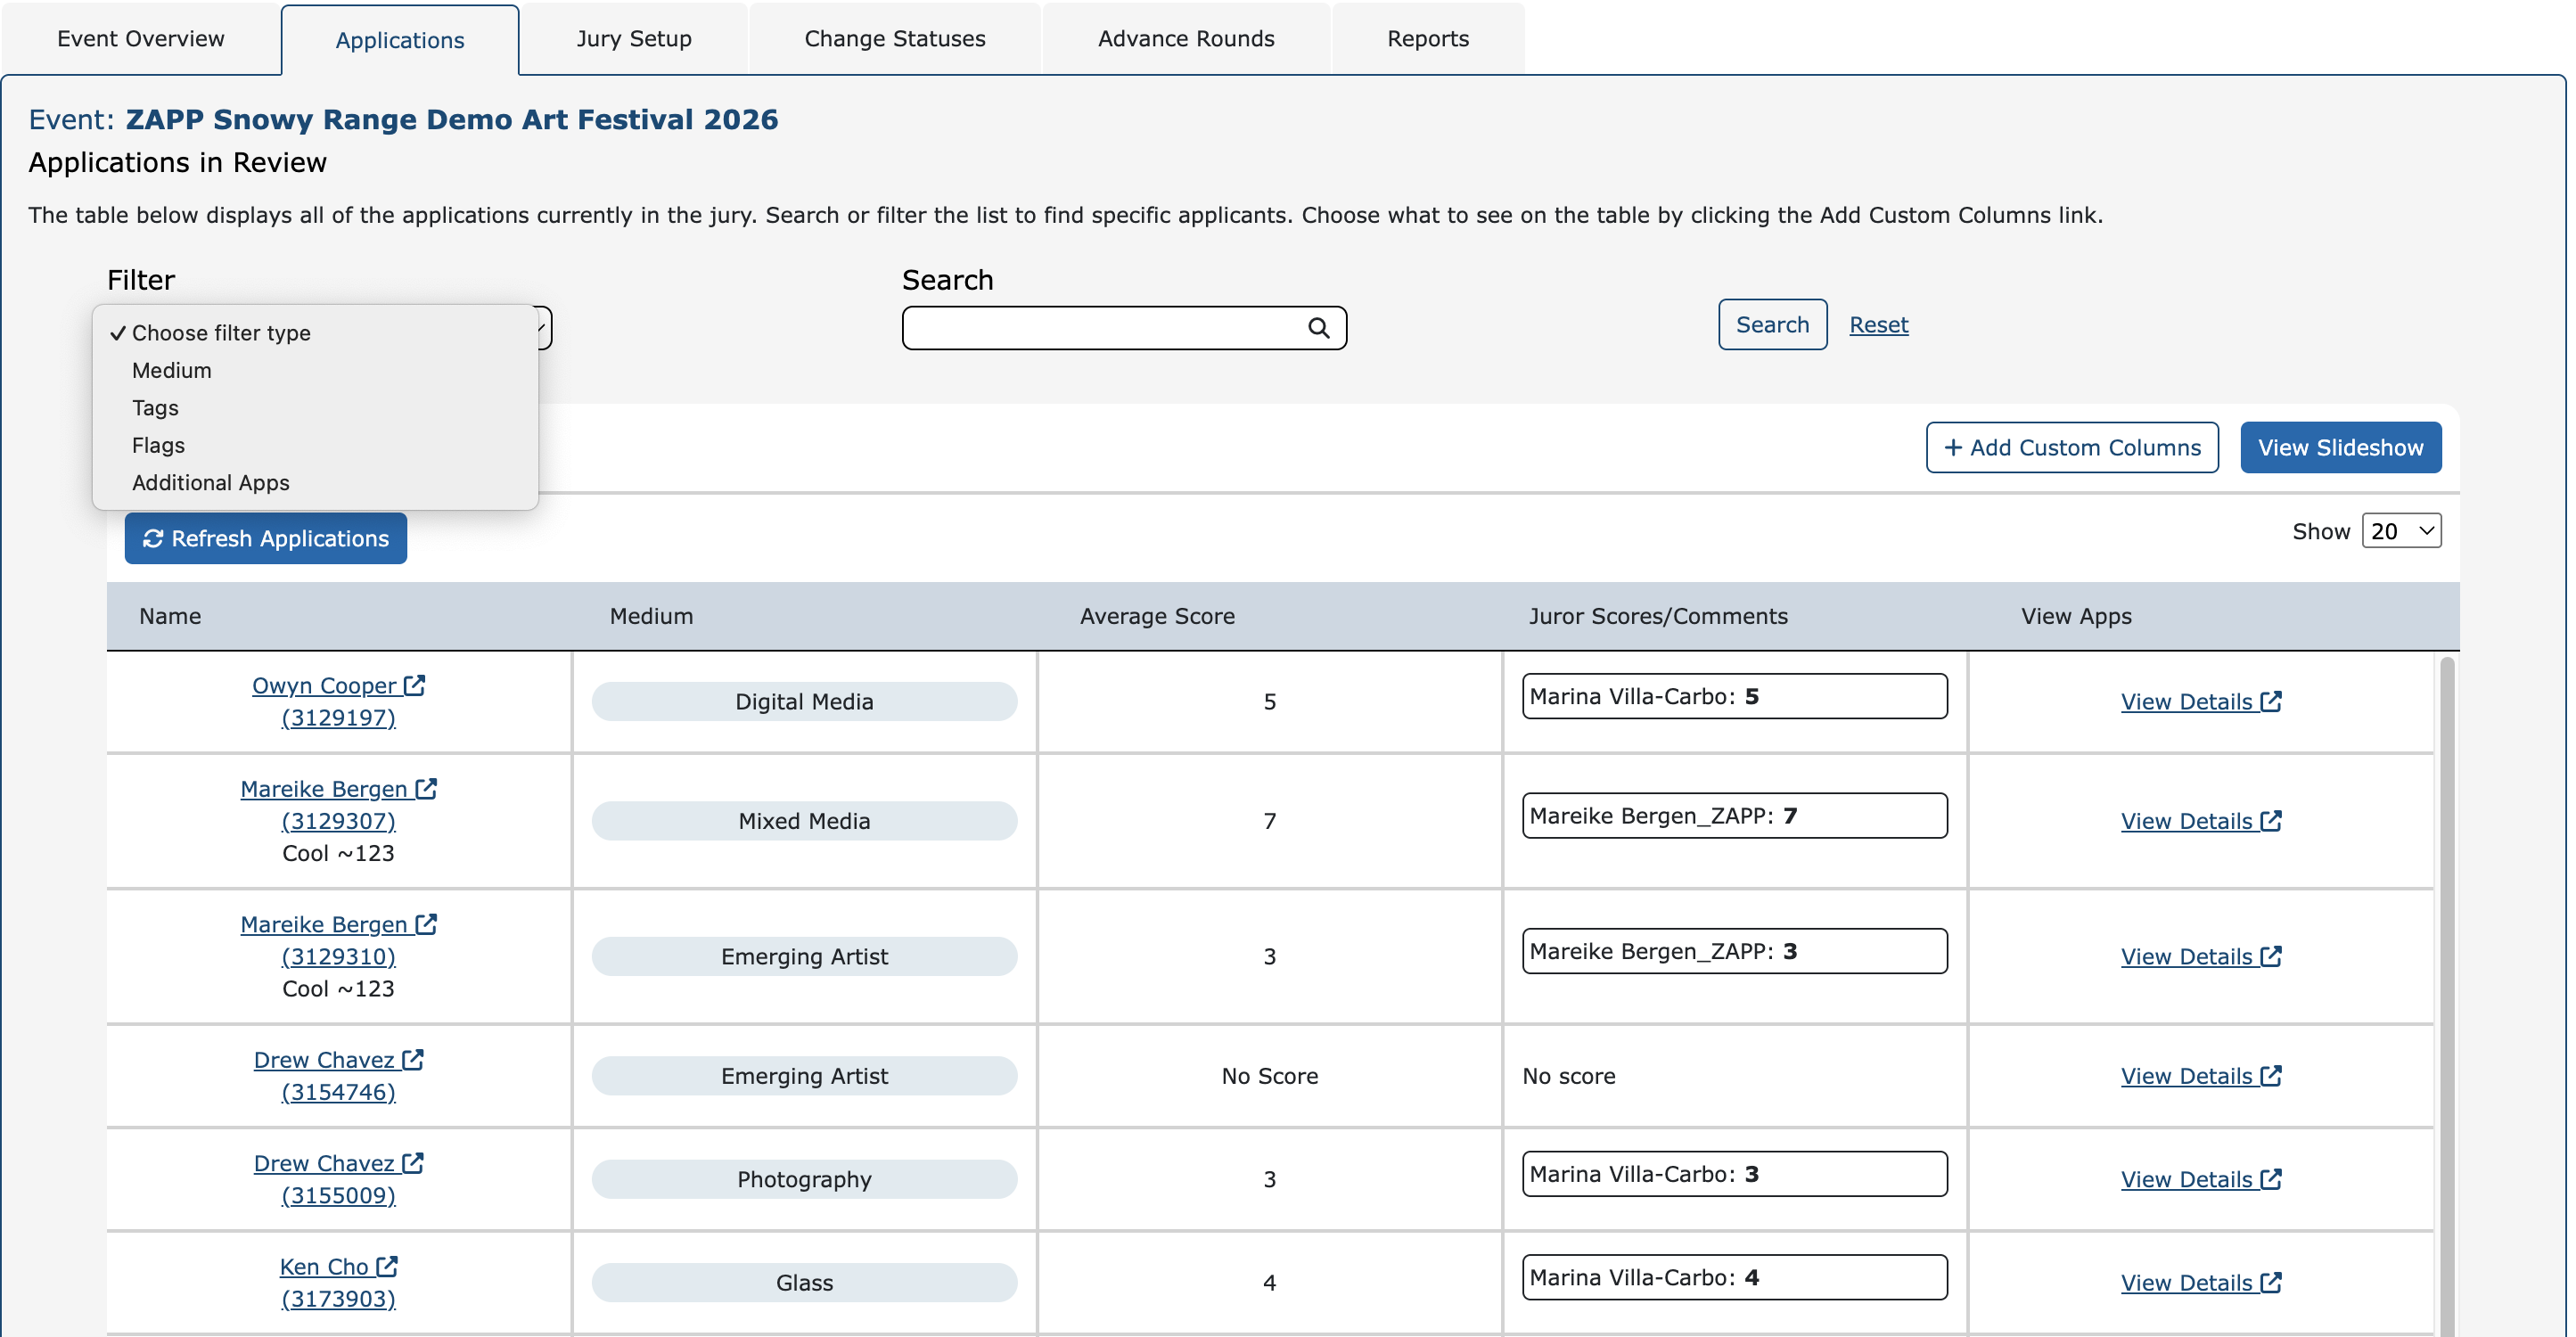
Task: Choose Flags in the filter dropdown
Action: (315, 445)
